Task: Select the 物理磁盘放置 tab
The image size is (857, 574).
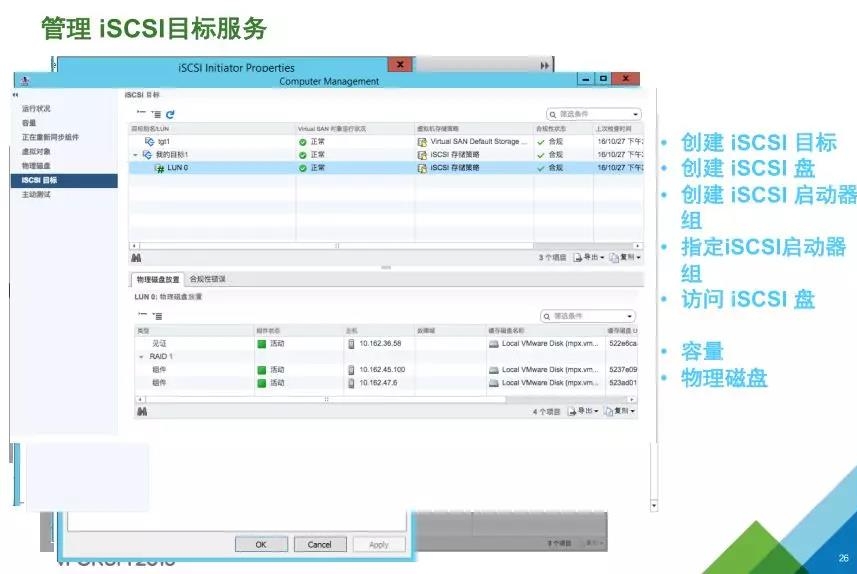Action: [x=158, y=279]
